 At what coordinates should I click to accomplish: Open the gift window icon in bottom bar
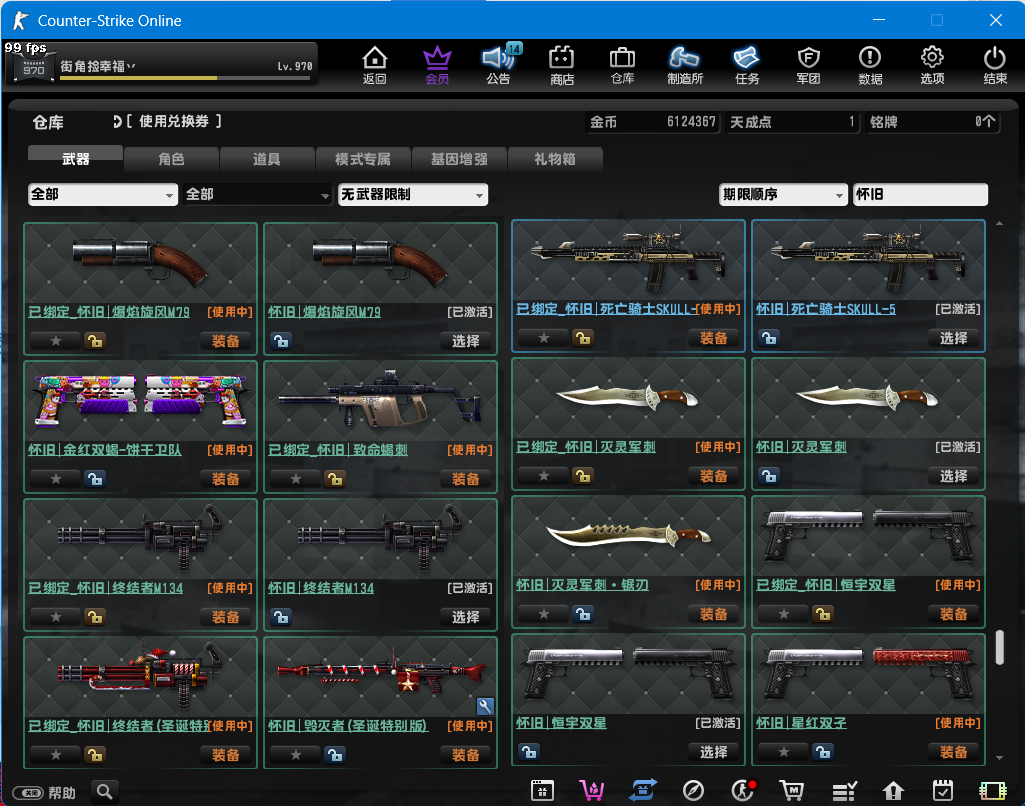(543, 791)
